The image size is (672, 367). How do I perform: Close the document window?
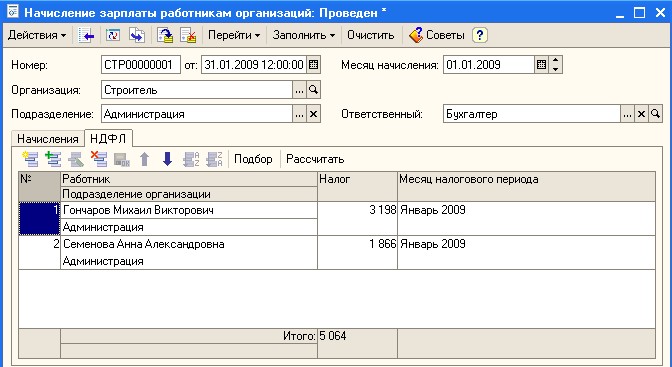(x=660, y=13)
